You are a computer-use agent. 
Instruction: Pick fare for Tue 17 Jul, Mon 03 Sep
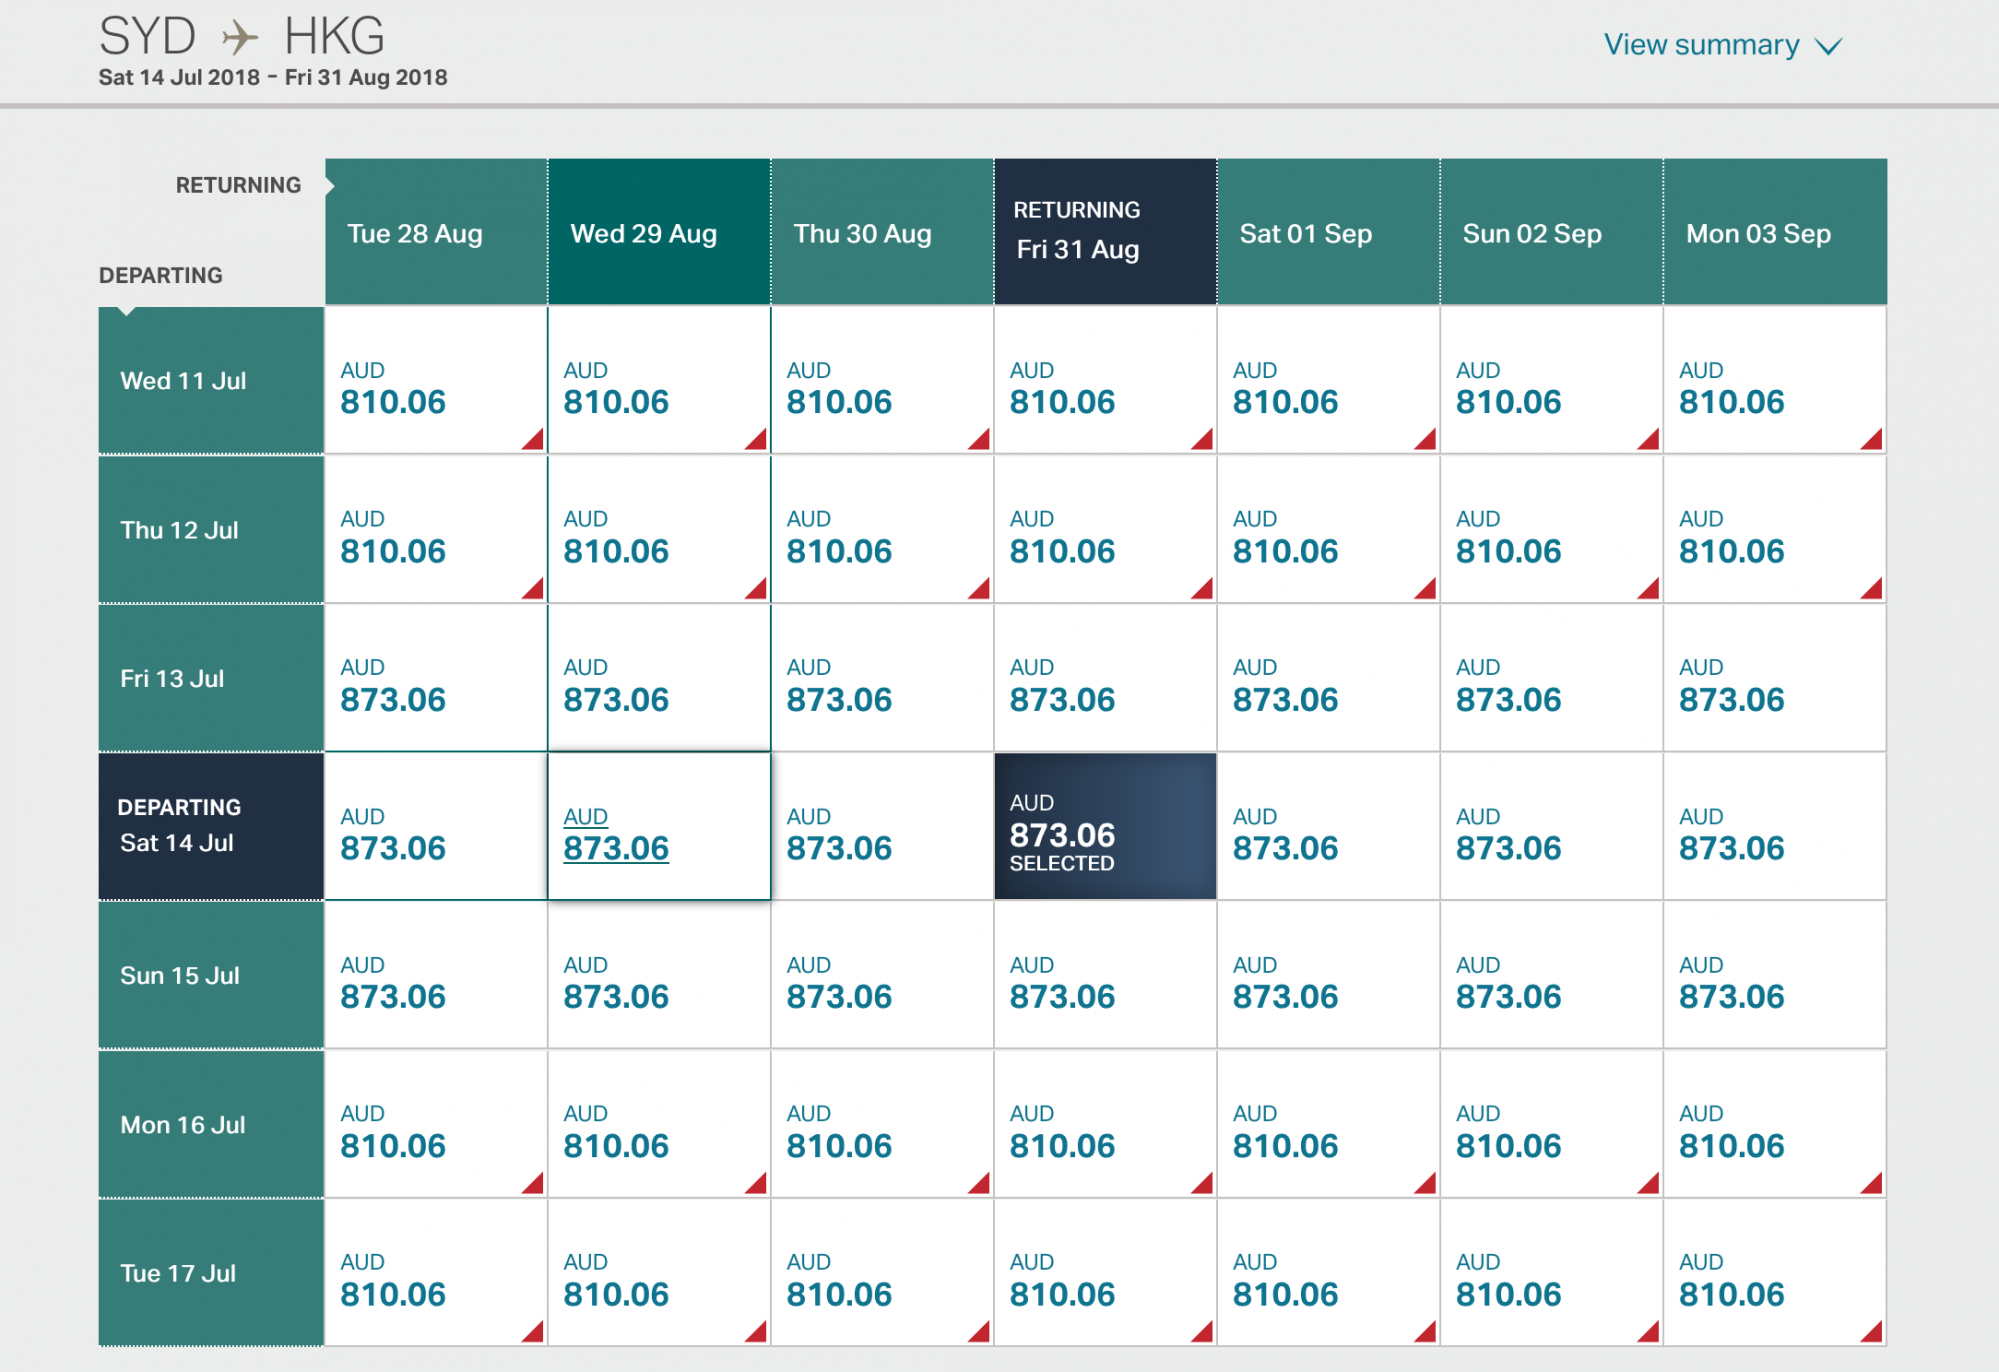click(1775, 1272)
